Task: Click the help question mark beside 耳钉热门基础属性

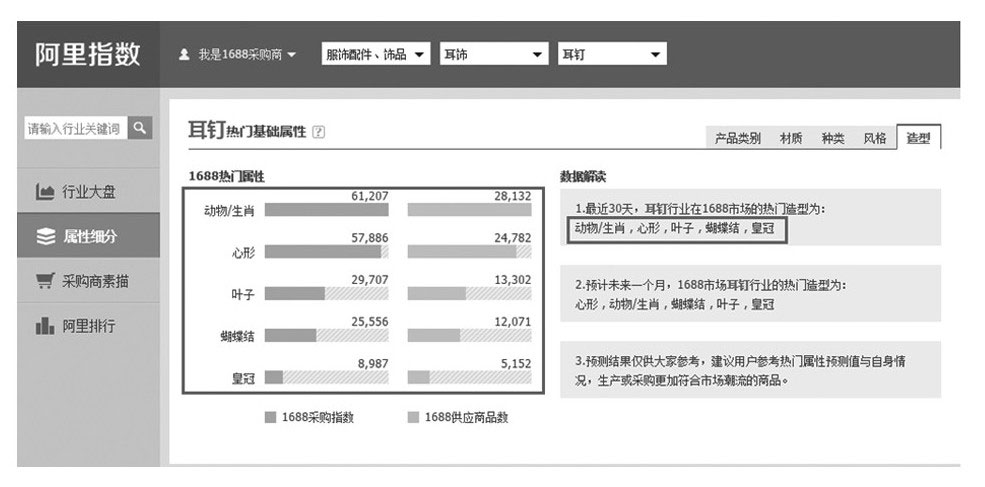Action: click(318, 132)
